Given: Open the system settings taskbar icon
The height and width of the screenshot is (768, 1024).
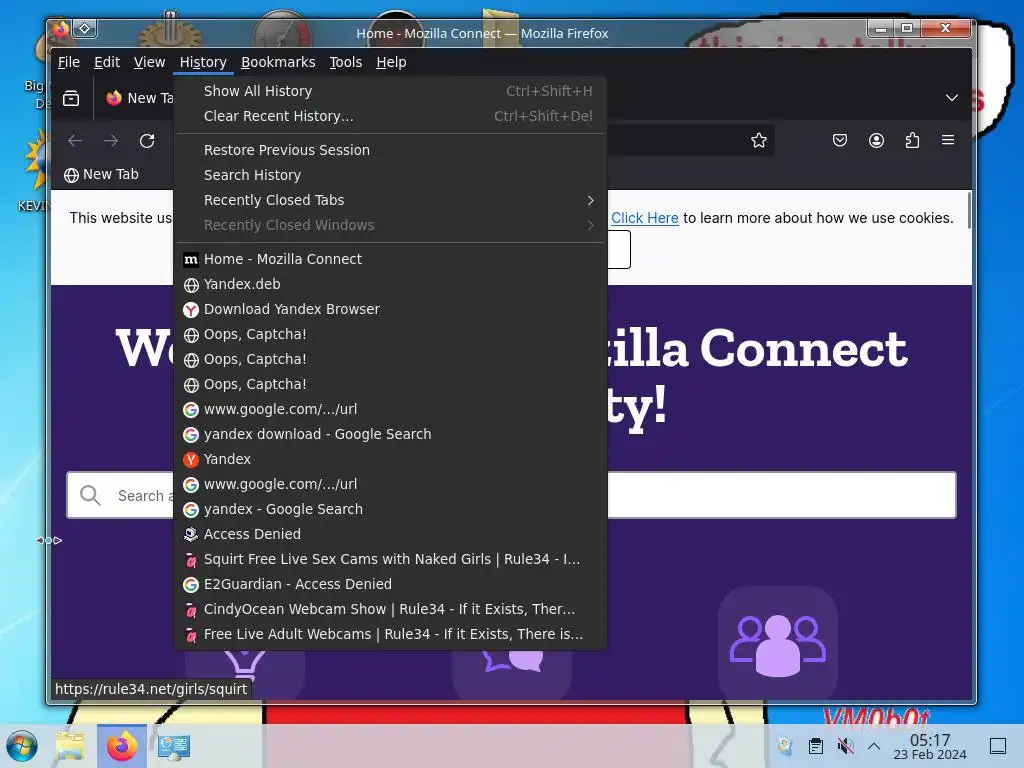Looking at the screenshot, I should tap(174, 746).
